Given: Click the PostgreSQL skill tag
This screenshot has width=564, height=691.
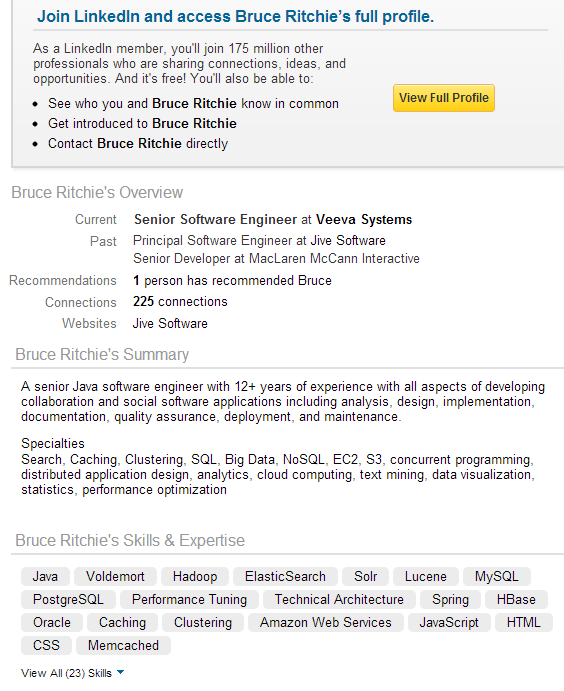Looking at the screenshot, I should click(x=68, y=599).
